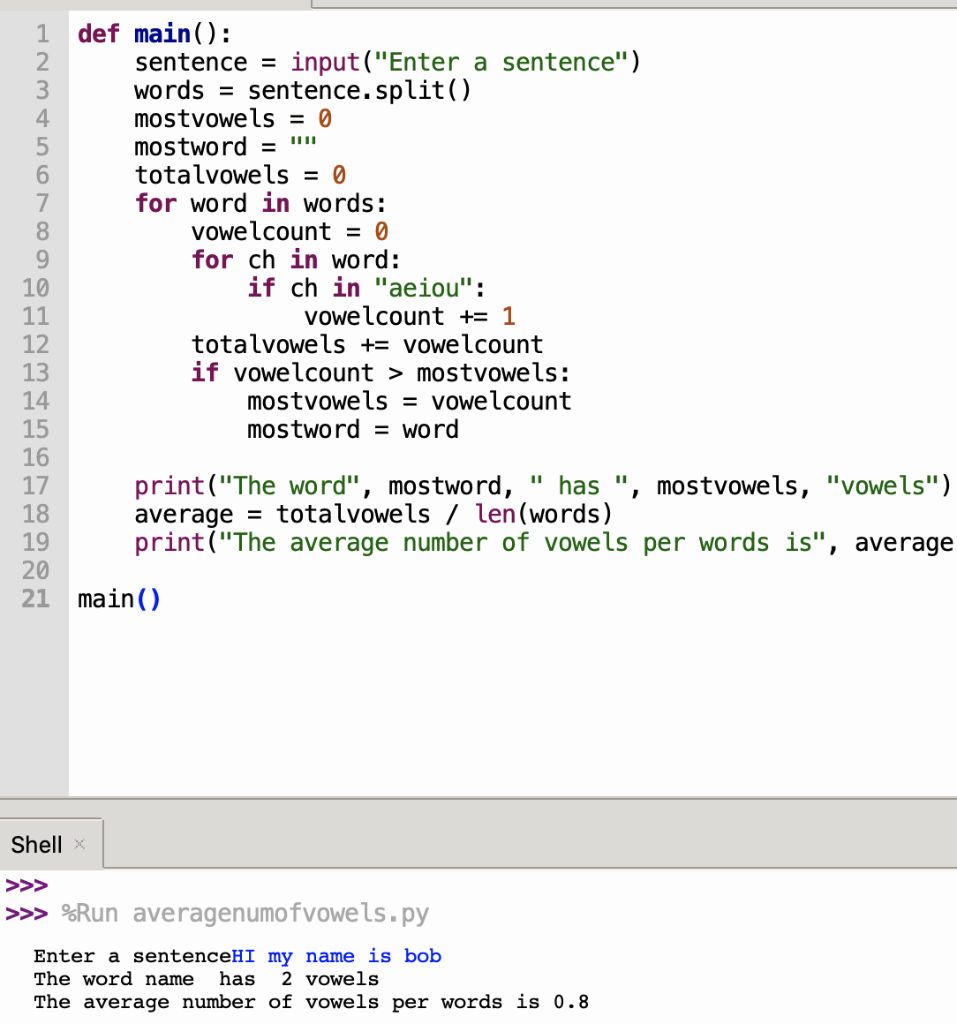
Task: Click 'mostword' assignment on line 5
Action: point(225,147)
